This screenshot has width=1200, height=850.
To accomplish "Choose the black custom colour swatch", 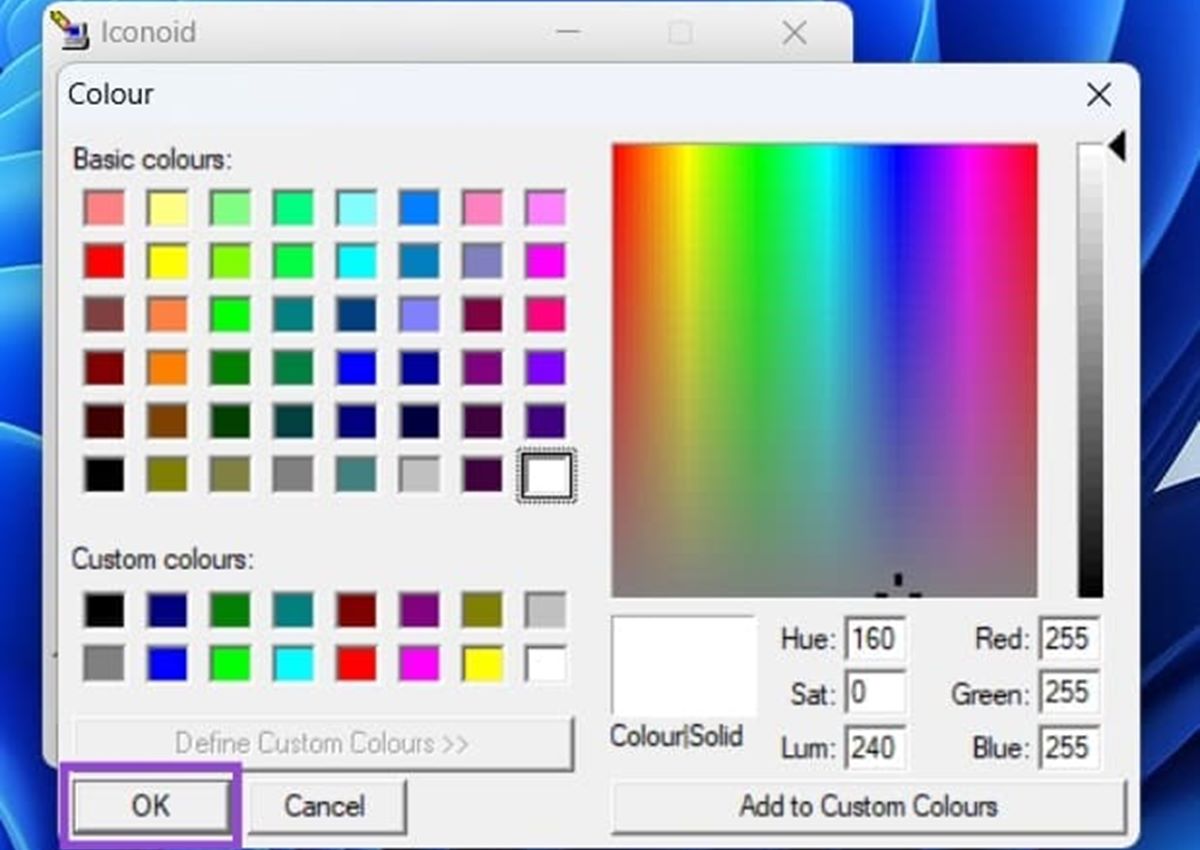I will click(x=104, y=610).
